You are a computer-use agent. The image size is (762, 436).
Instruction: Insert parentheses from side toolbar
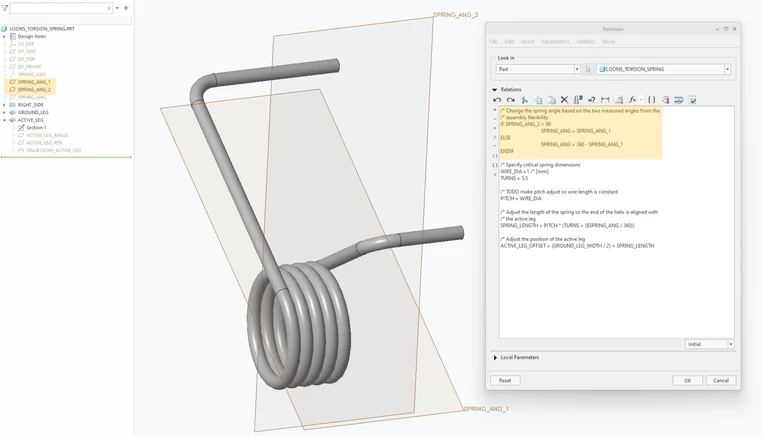pyautogui.click(x=495, y=156)
